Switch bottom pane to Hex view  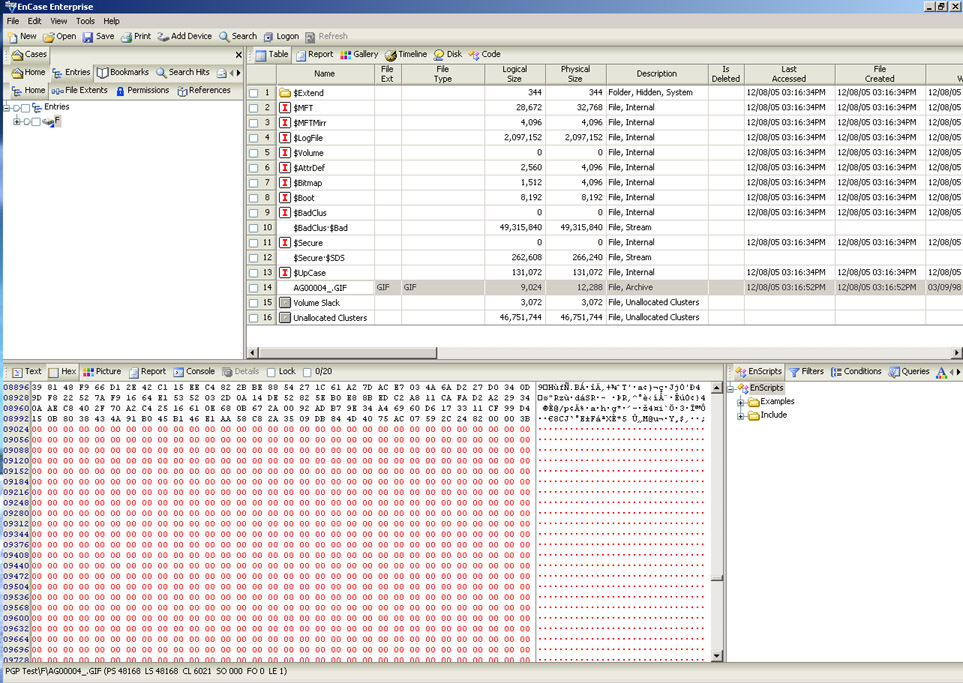coord(62,372)
